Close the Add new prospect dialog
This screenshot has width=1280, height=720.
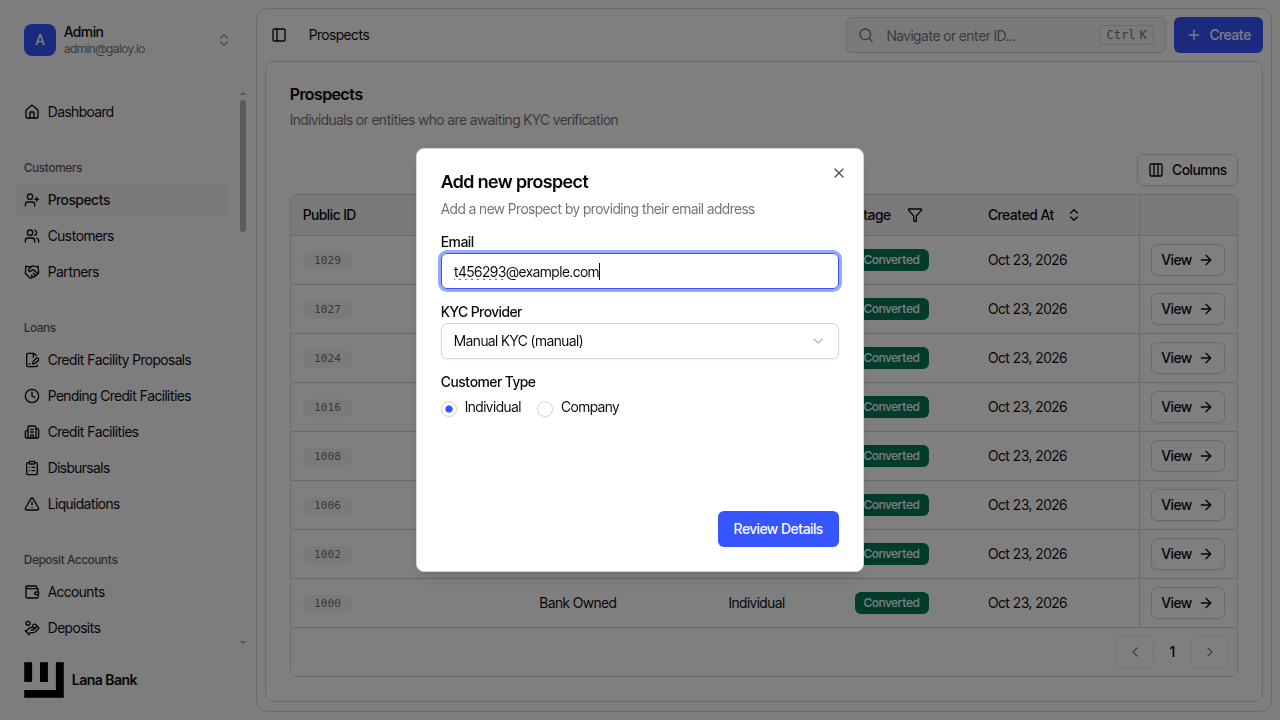click(x=839, y=173)
